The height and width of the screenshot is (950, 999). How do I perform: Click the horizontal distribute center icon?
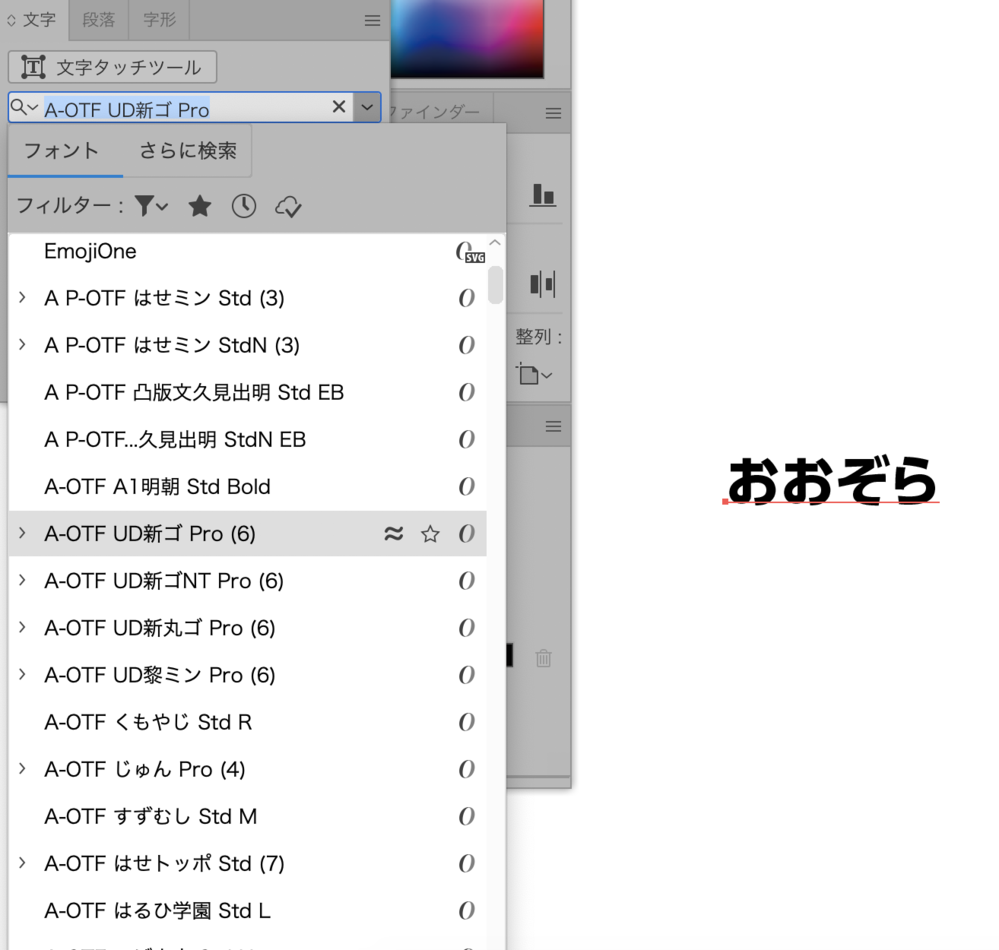coord(543,284)
